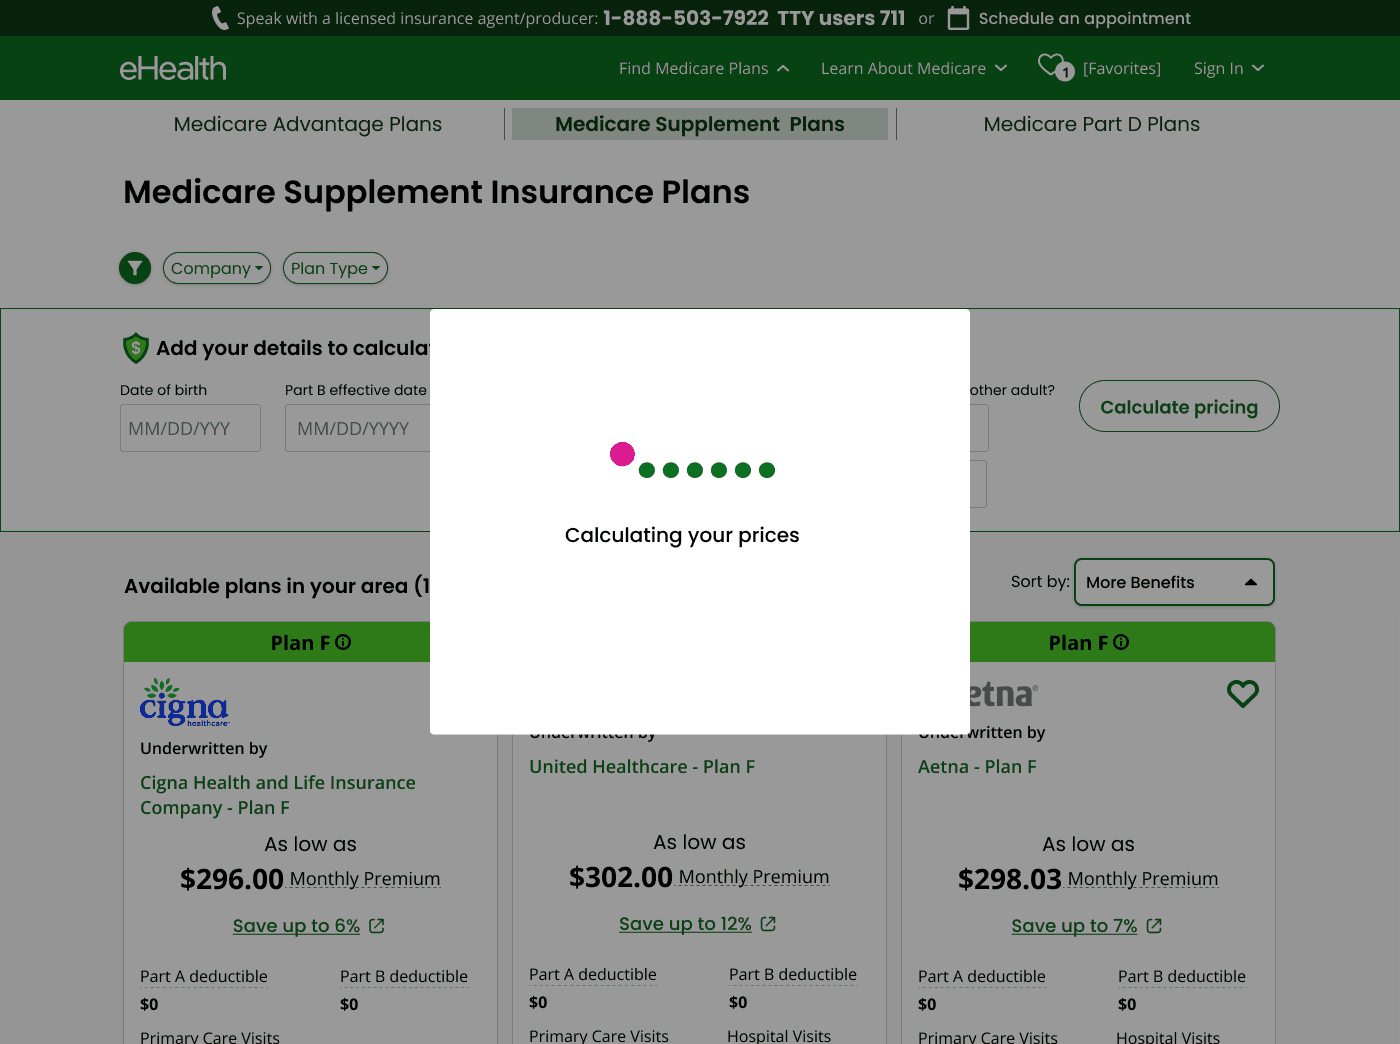Viewport: 1400px width, 1044px height.
Task: Call 1-888-503-7922 phone number link
Action: pyautogui.click(x=686, y=18)
